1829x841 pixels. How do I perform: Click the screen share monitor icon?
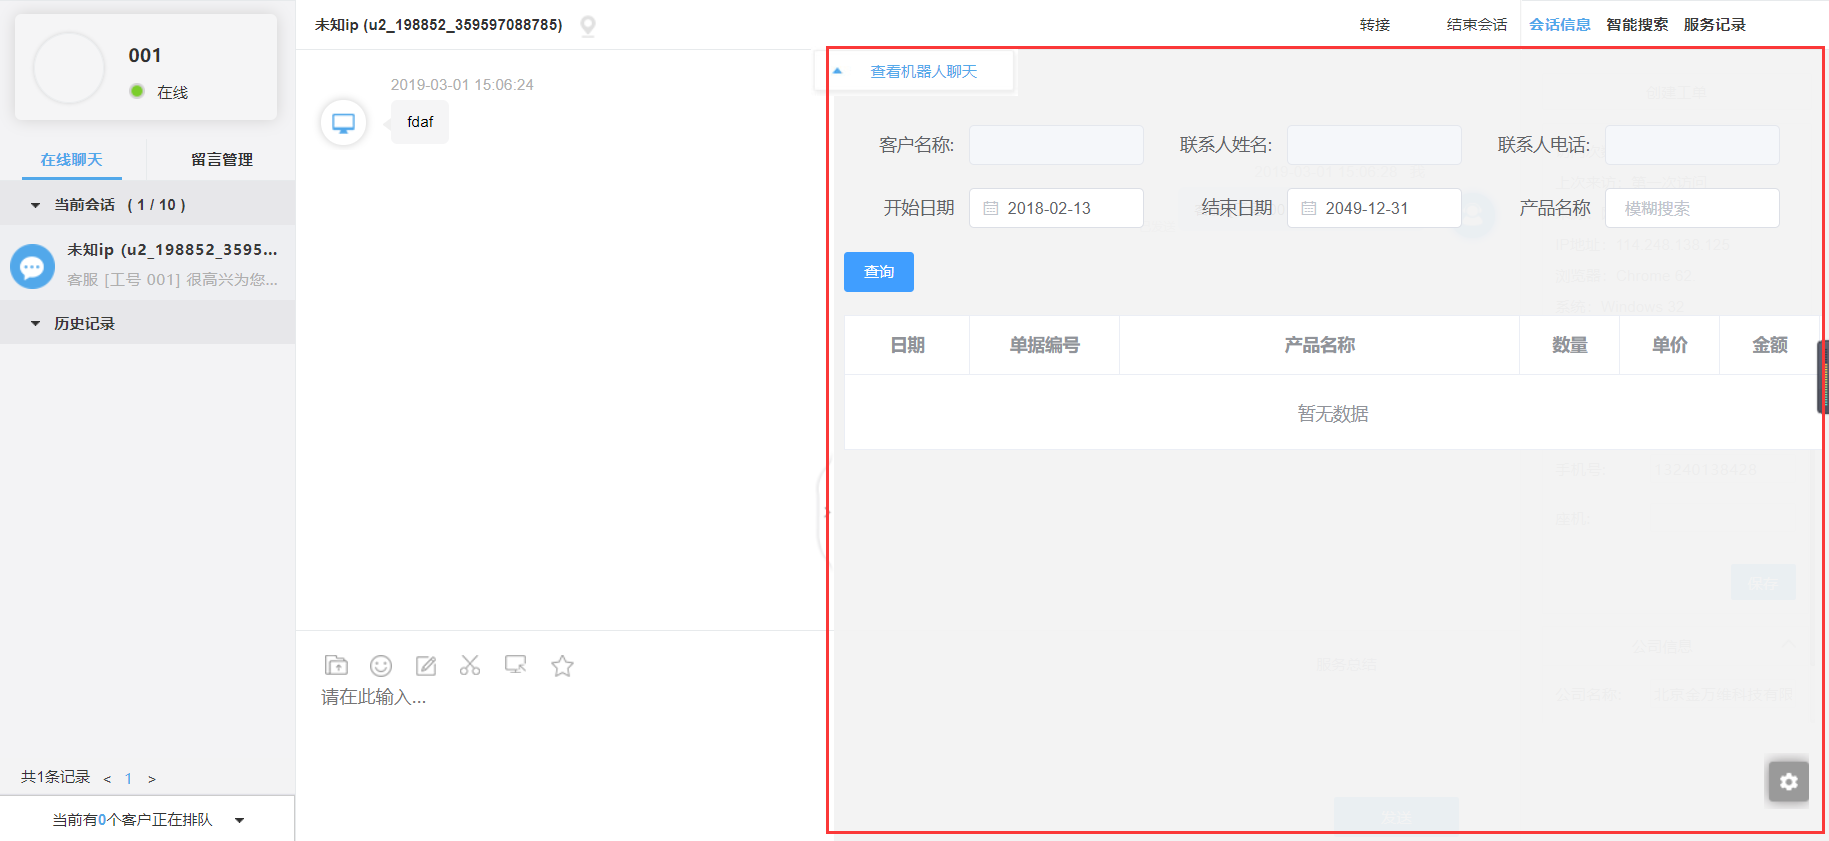tap(516, 666)
